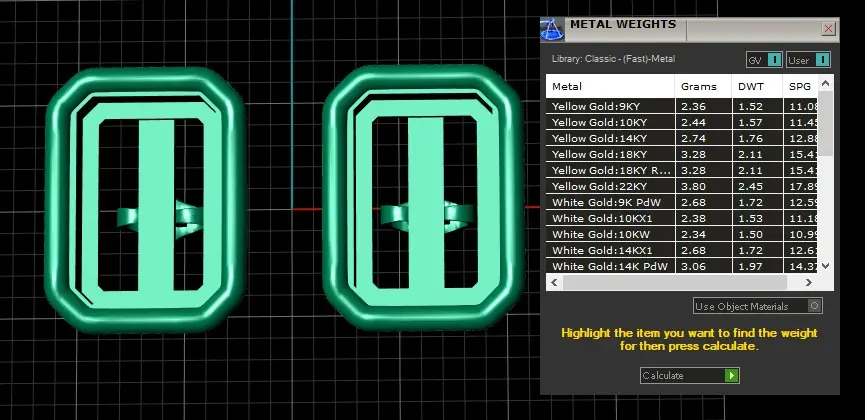
Task: Select the Yellow Gold:18KY R... row
Action: pos(682,170)
